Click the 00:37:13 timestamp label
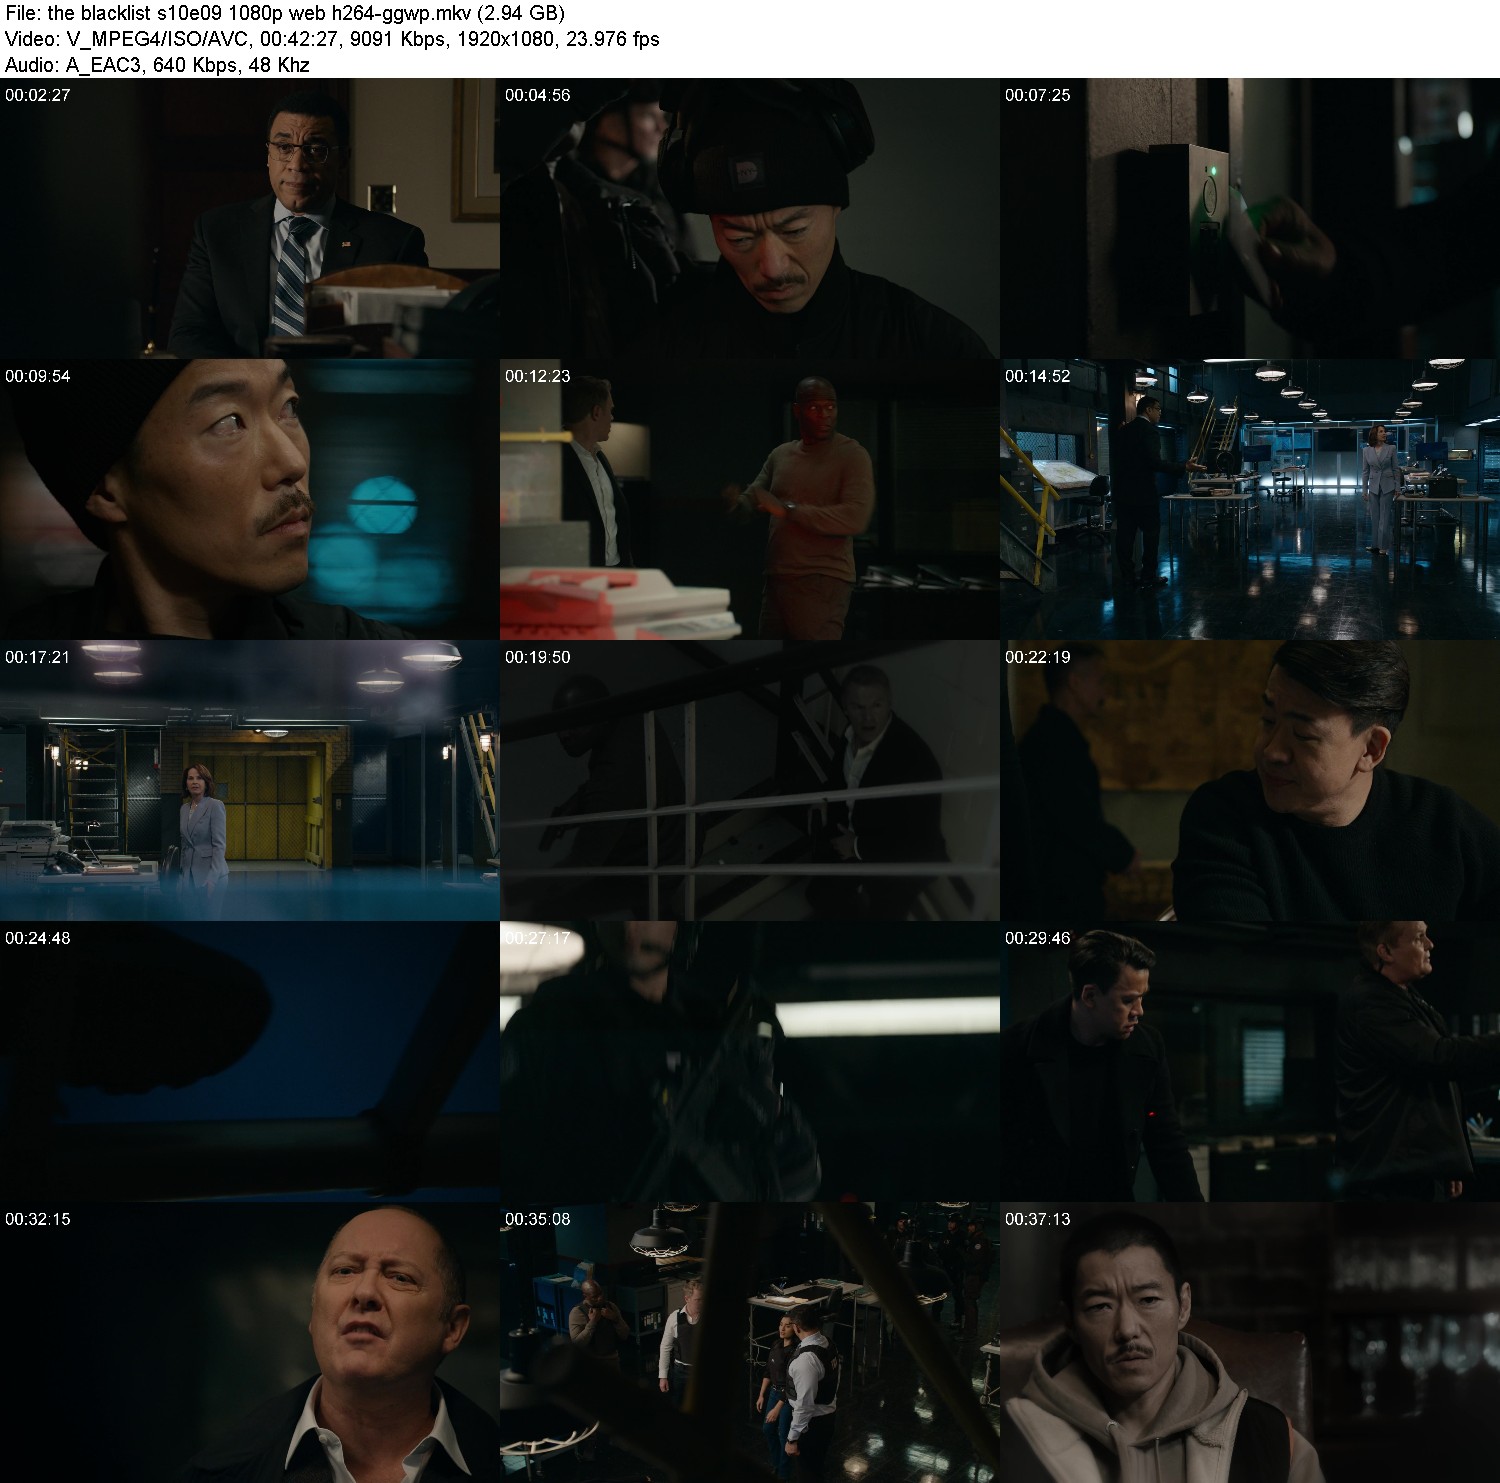This screenshot has height=1483, width=1500. coord(1038,1219)
